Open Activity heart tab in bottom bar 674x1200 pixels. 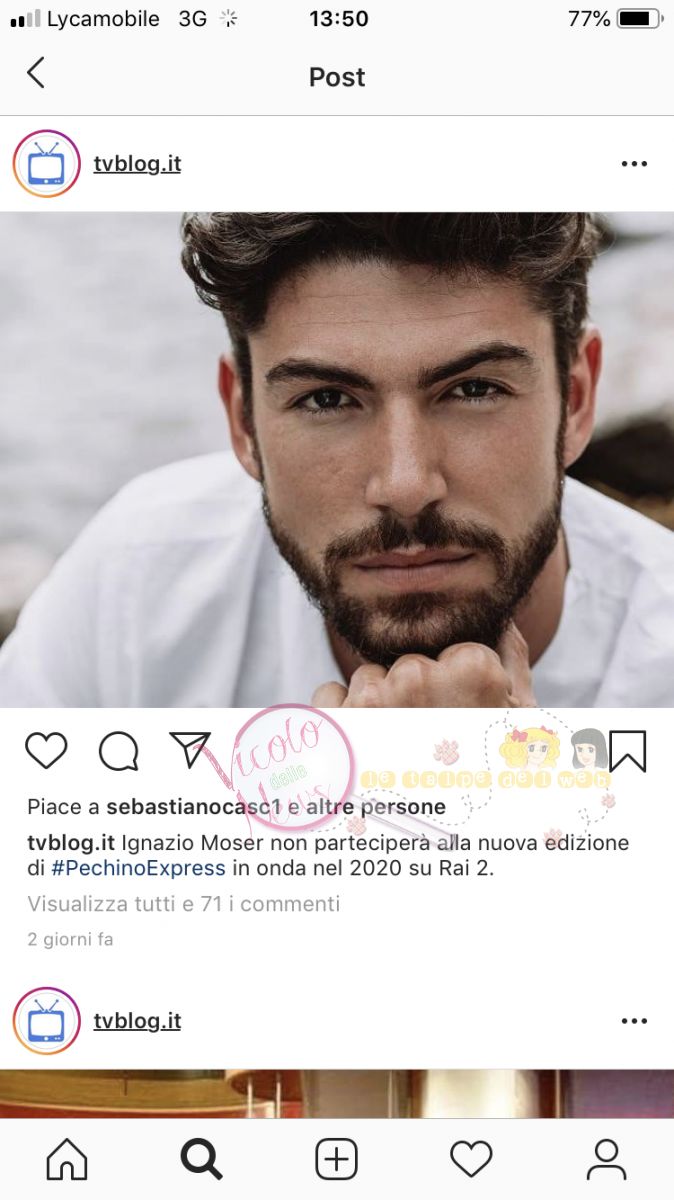(471, 1160)
